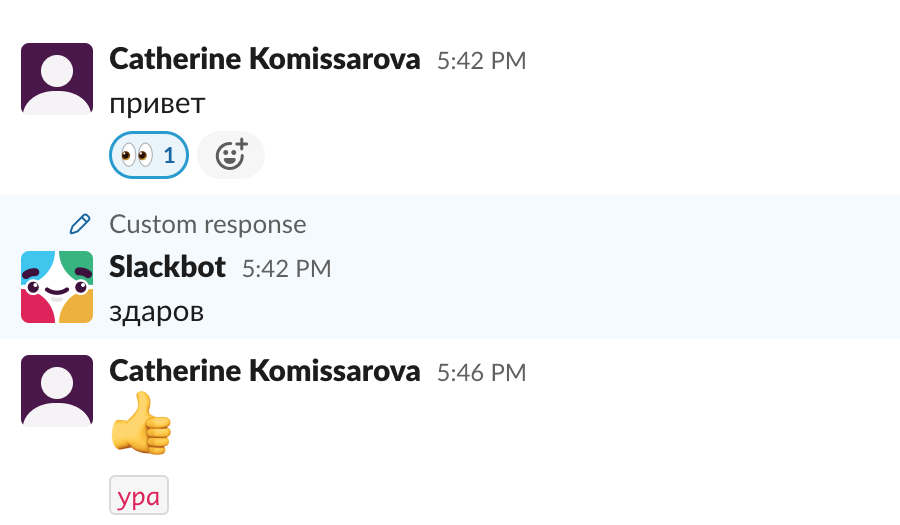
Task: Open Catherine Komissarova's name on the 5:46 PM message
Action: tap(264, 371)
